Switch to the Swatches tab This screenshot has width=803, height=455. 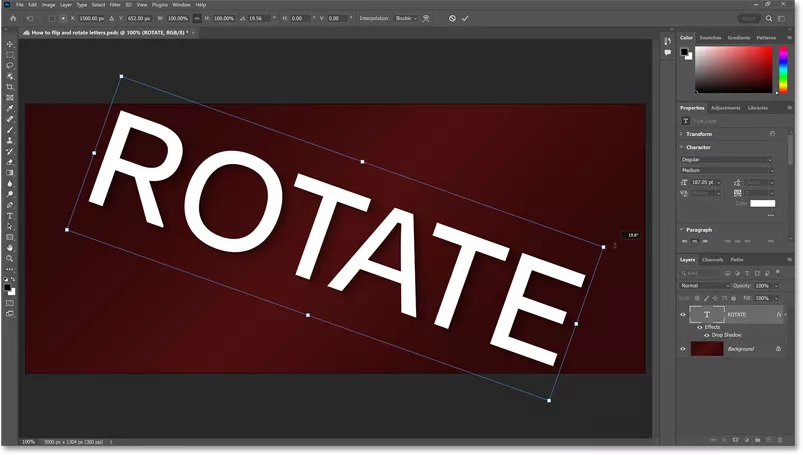[710, 37]
